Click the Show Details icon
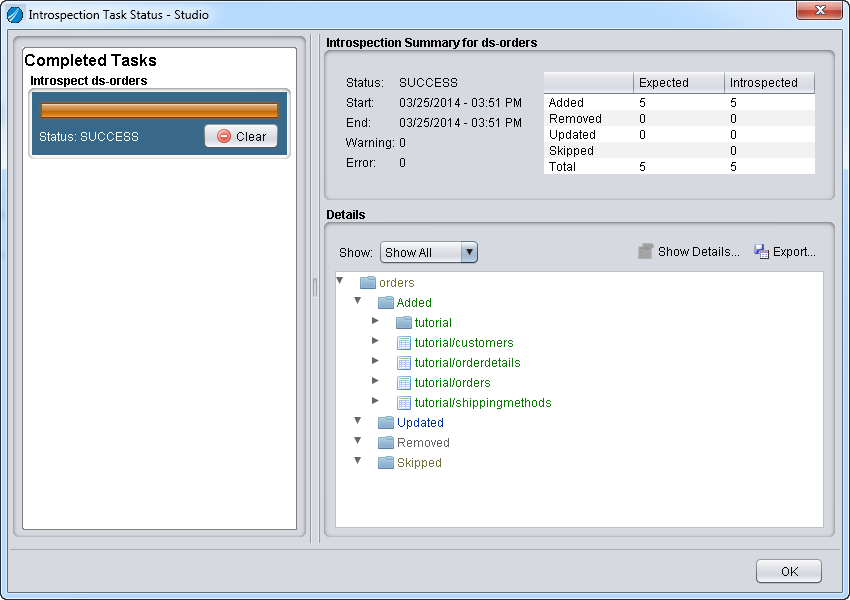 [x=646, y=252]
